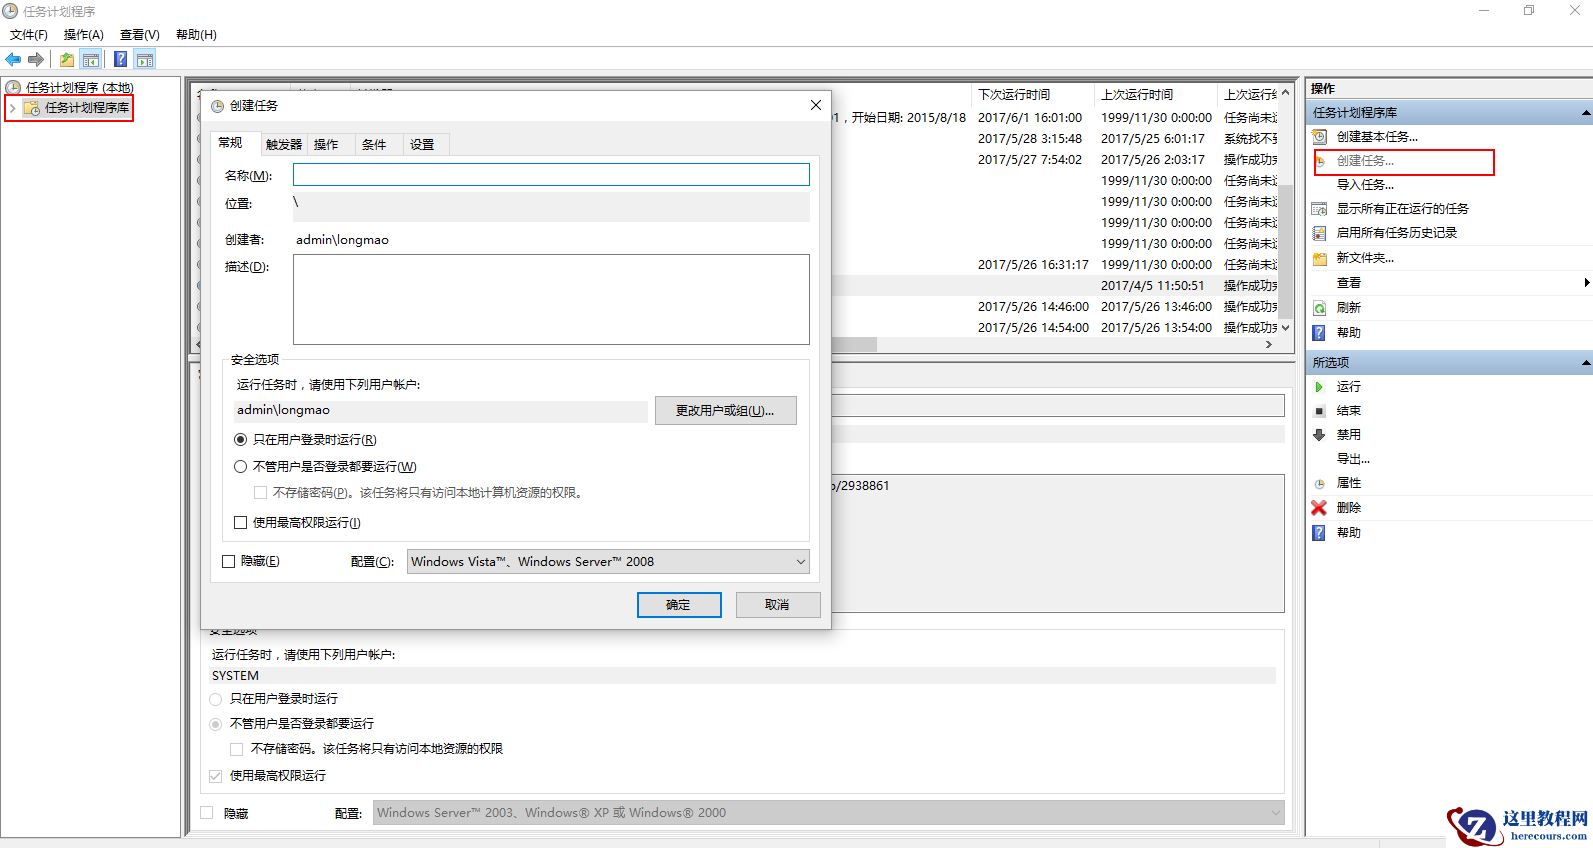Click the row with 2017/5/28 3:15:48
Image resolution: width=1593 pixels, height=848 pixels.
(x=1055, y=138)
